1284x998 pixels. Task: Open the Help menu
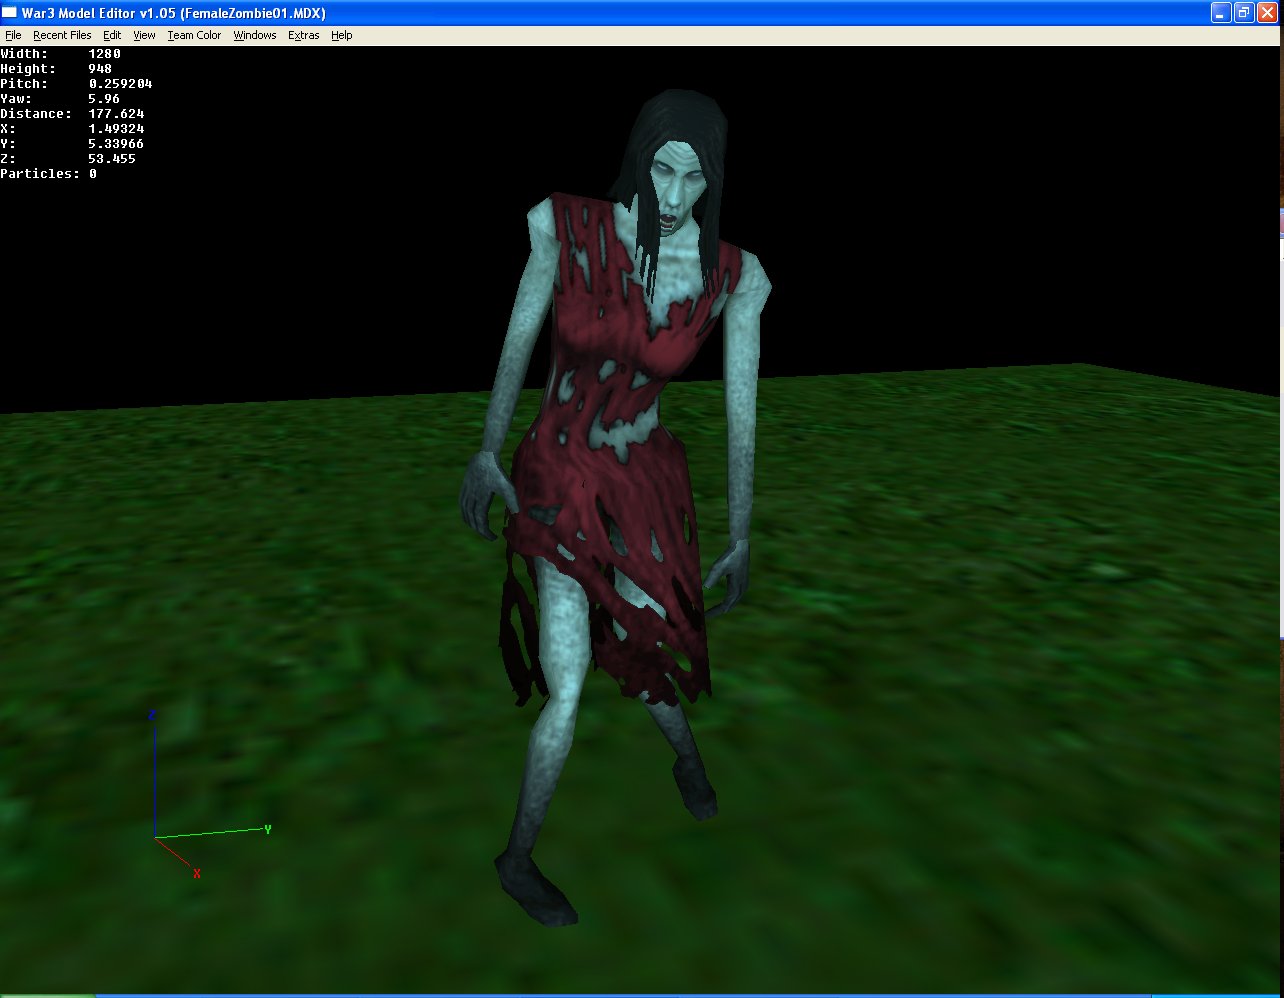[x=342, y=35]
